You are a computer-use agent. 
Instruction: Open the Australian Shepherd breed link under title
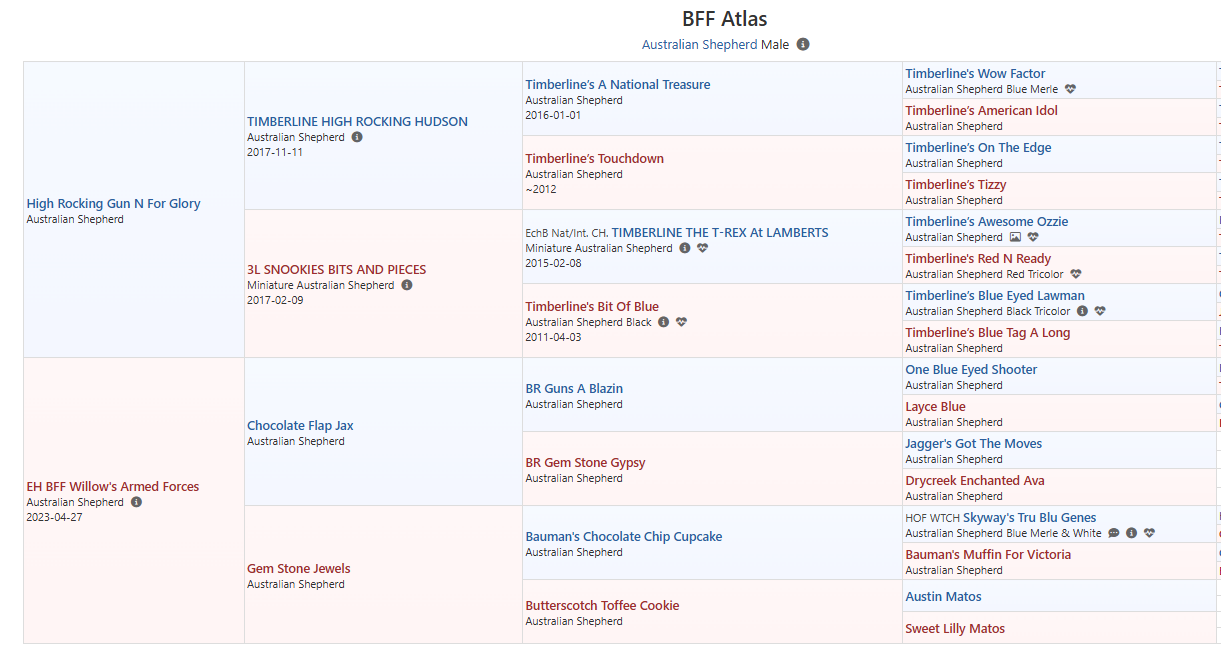699,45
